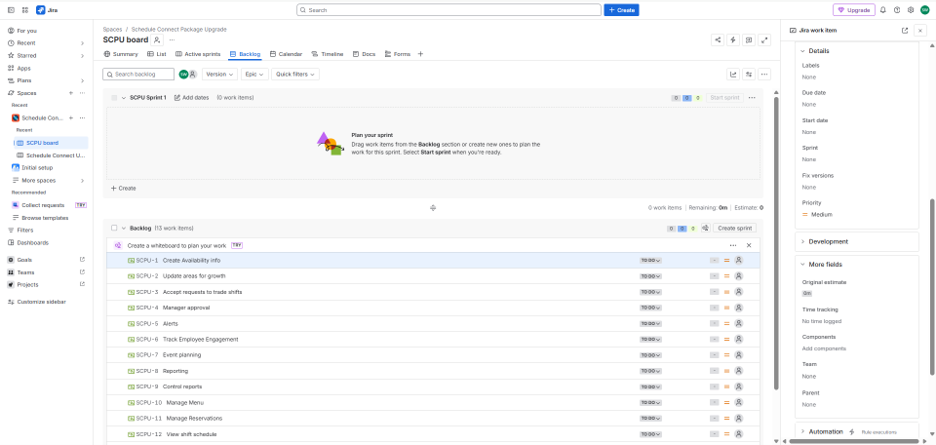Open the app switcher grid icon
Viewport: 936px width, 445px height.
[x=25, y=10]
